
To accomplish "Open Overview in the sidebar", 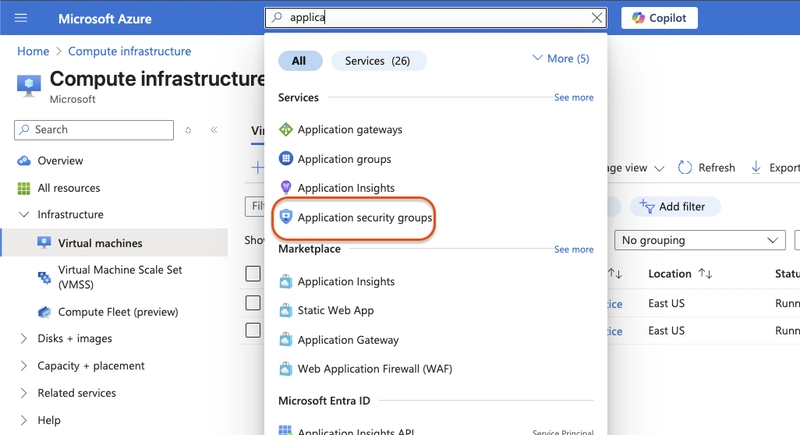I will coord(60,161).
